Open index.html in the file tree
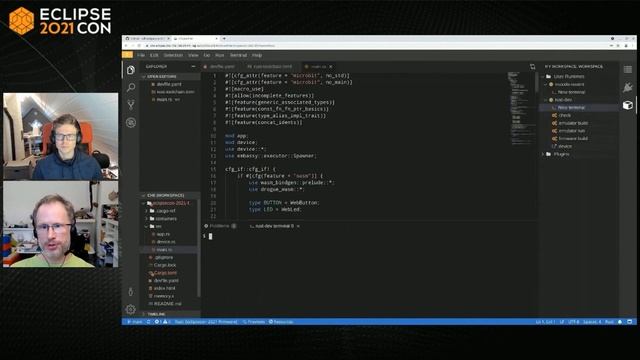640x360 pixels. (164, 288)
